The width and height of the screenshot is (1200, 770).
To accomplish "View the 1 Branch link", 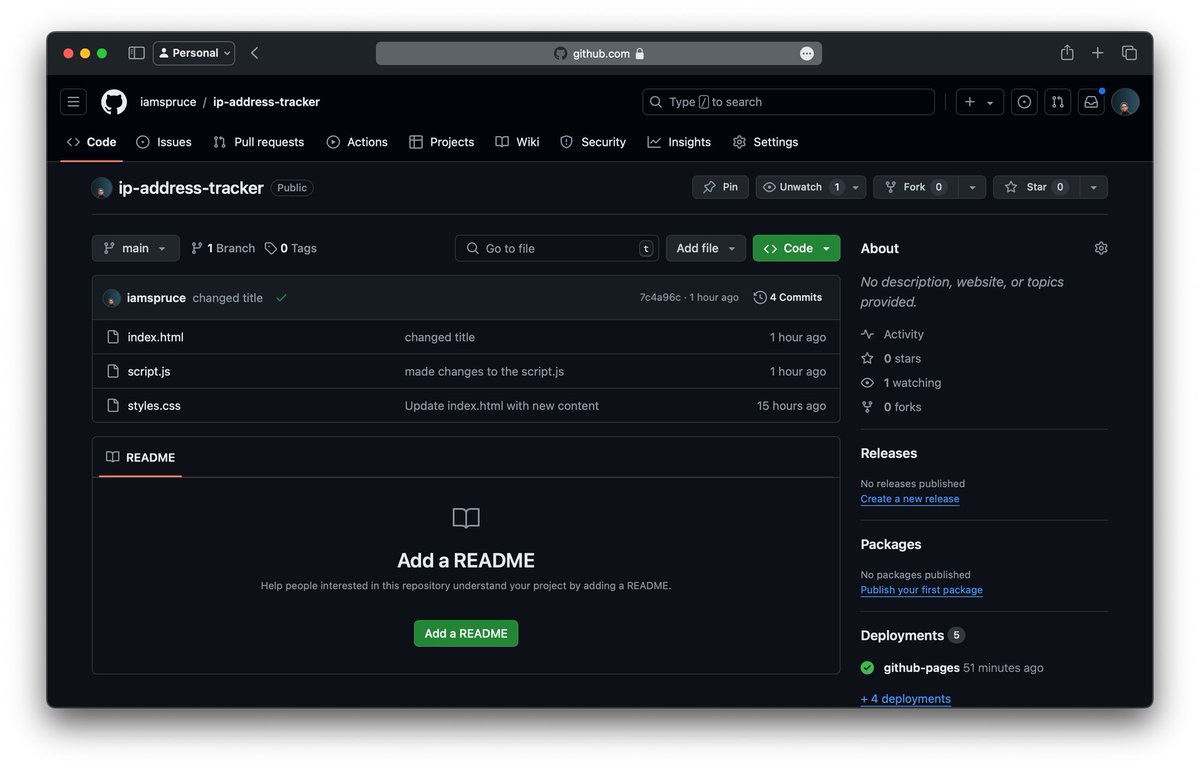I will 223,248.
